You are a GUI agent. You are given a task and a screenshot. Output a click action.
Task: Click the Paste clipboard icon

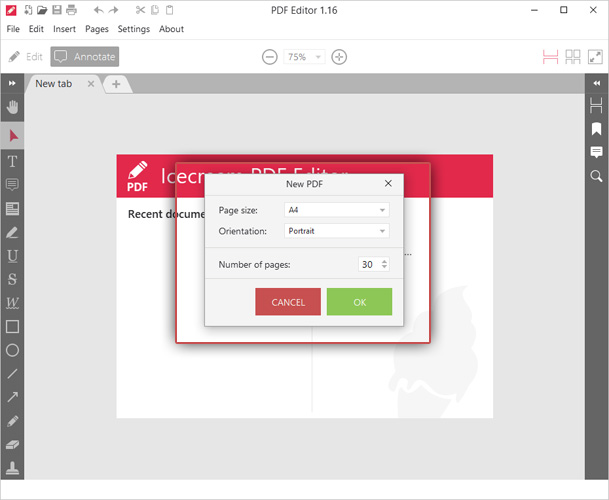[169, 10]
